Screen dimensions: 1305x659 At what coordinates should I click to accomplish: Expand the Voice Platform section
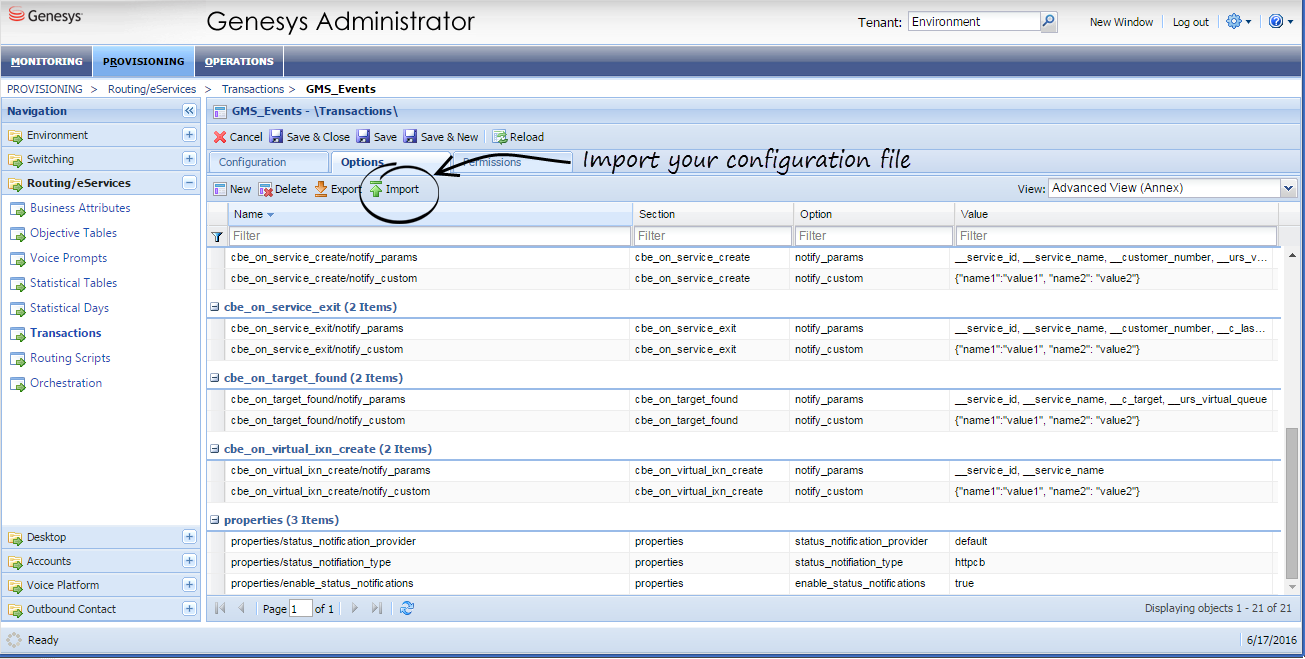click(189, 585)
